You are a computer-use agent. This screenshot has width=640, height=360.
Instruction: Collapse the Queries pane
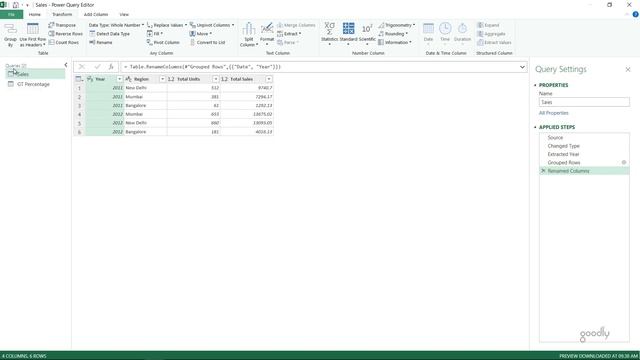[x=66, y=65]
